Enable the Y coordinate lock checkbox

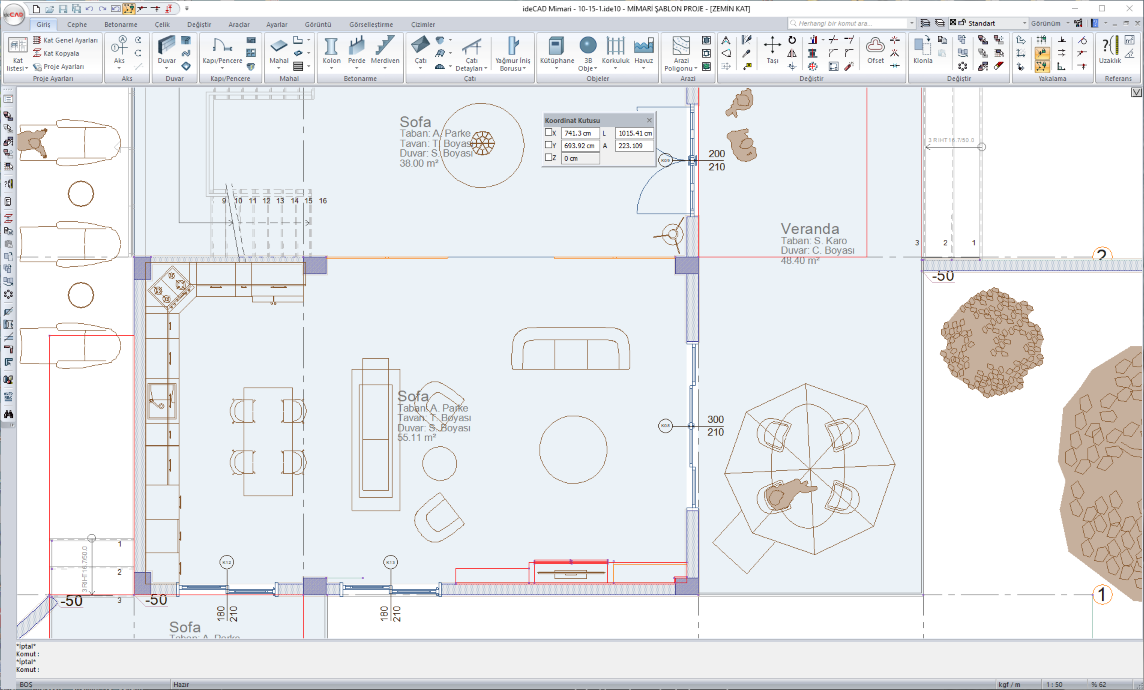click(549, 145)
